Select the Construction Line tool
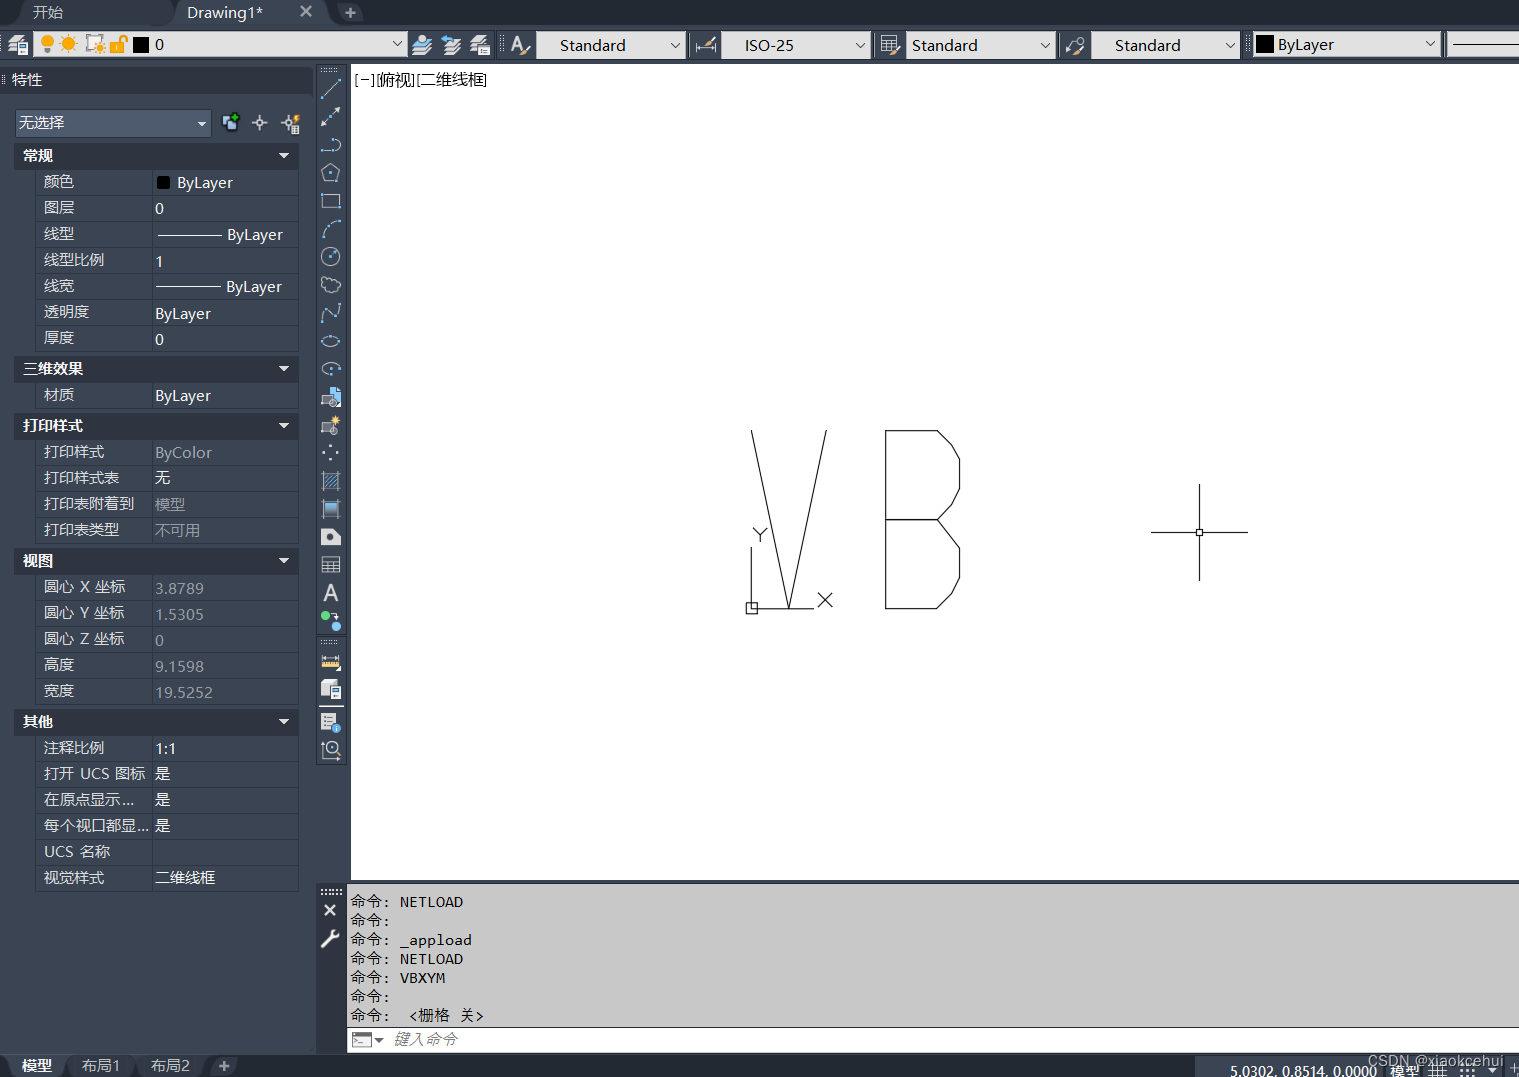1519x1077 pixels. coord(331,117)
